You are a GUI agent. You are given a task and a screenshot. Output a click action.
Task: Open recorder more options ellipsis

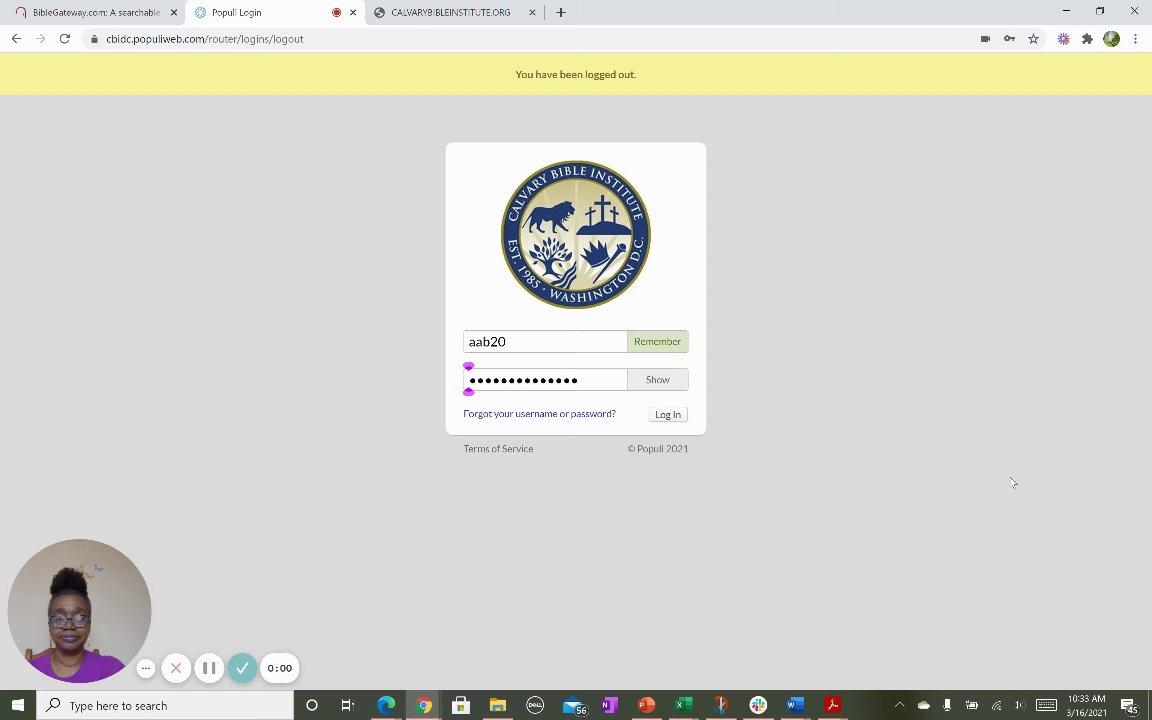[x=145, y=668]
